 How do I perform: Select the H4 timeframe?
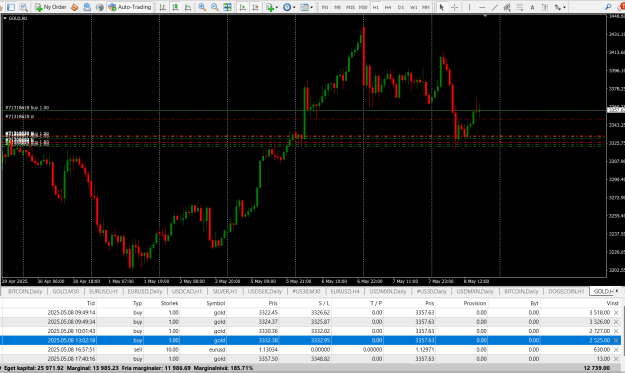coord(388,7)
